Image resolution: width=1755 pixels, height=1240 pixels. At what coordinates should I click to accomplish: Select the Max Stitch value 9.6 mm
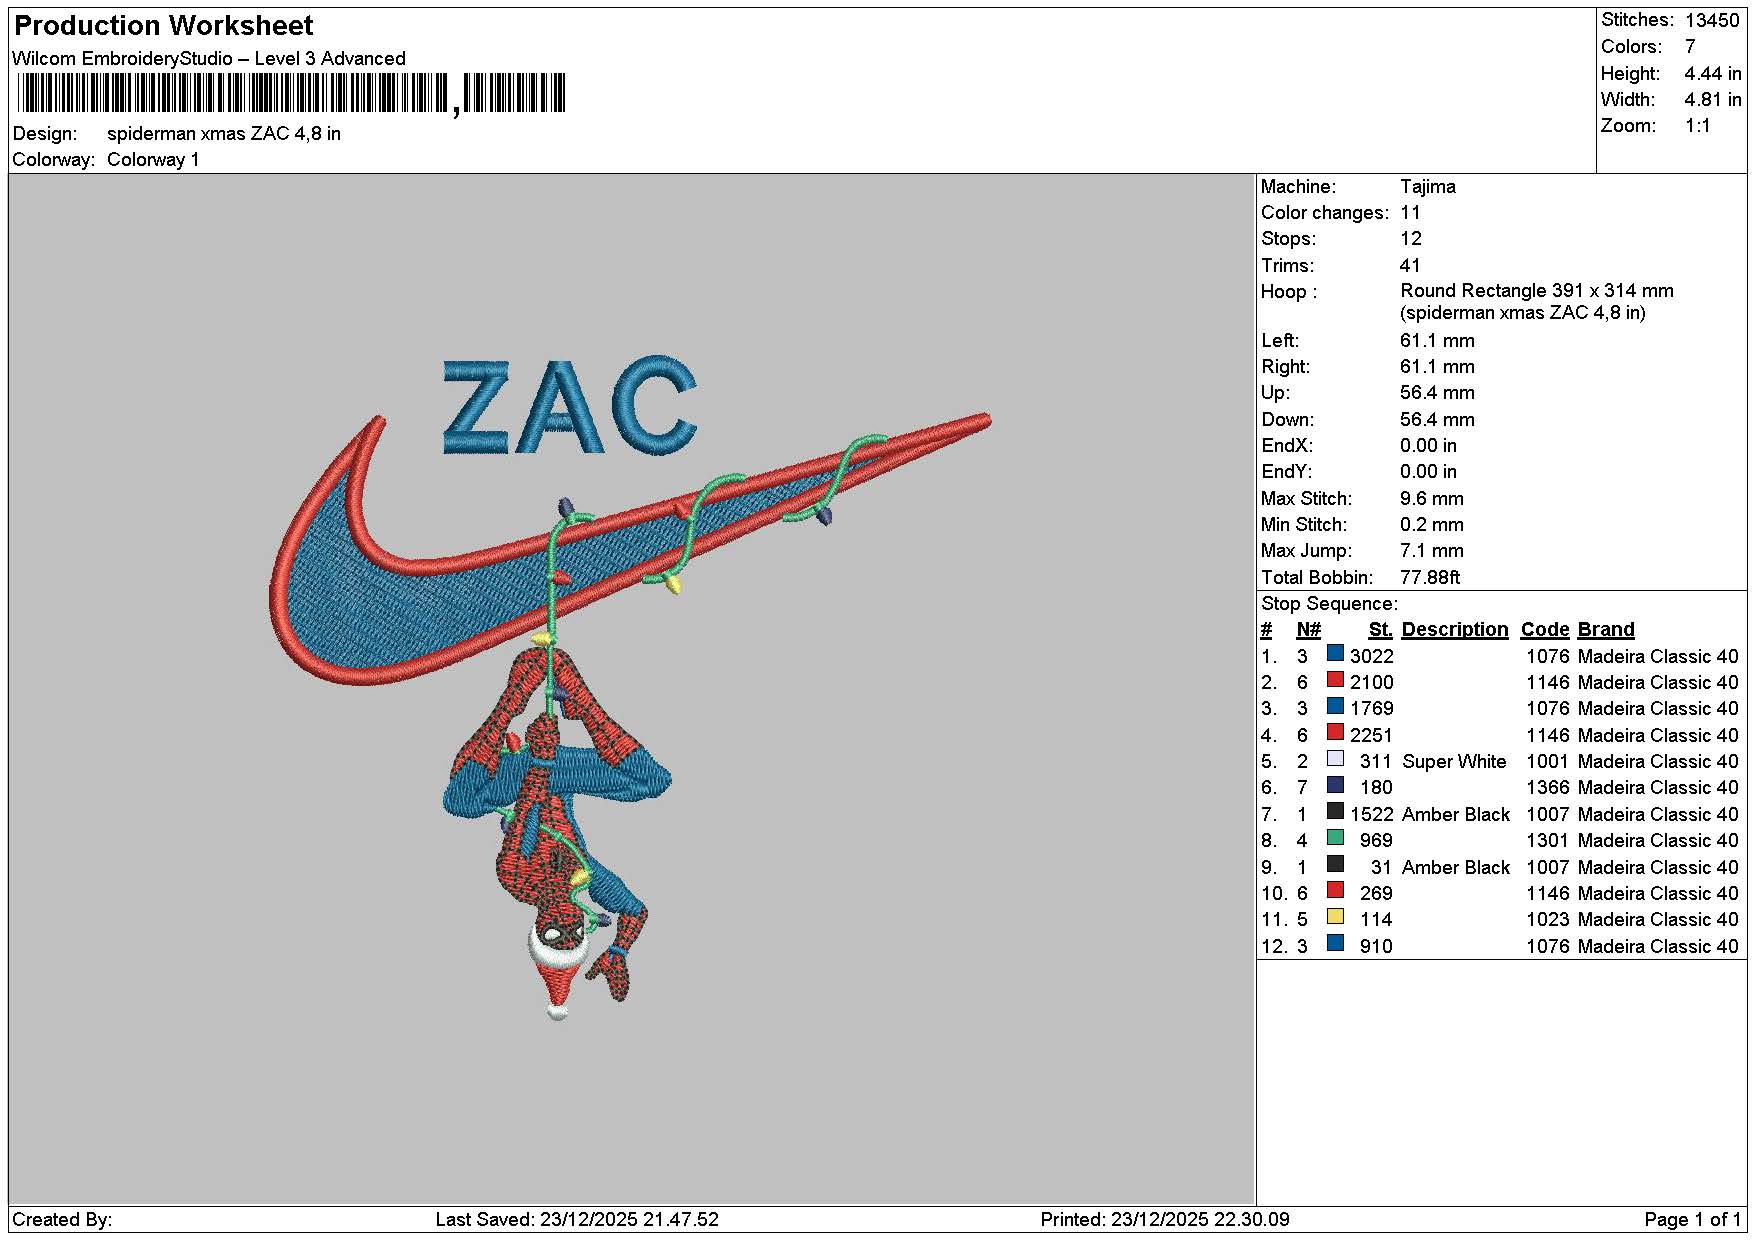pos(1432,499)
